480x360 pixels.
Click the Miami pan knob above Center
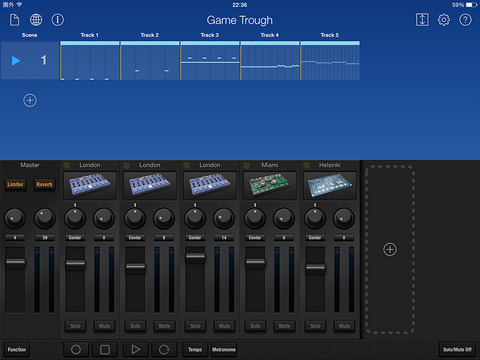point(255,218)
